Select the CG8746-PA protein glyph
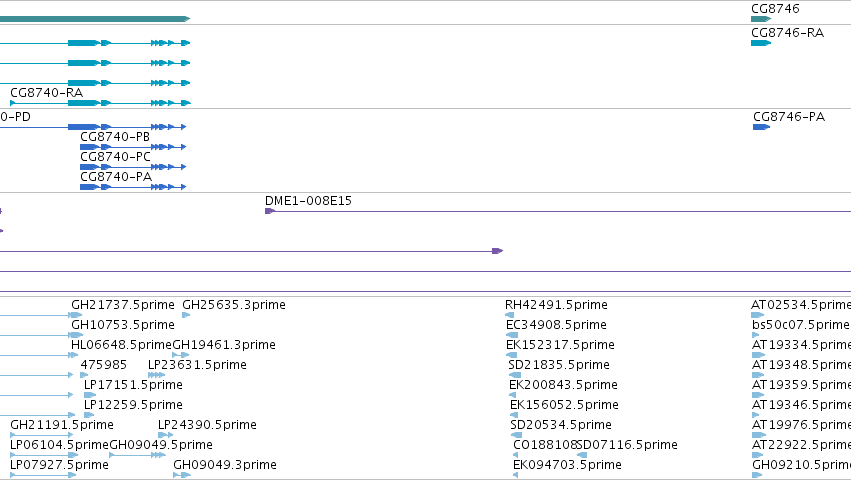This screenshot has width=851, height=480. click(x=761, y=127)
